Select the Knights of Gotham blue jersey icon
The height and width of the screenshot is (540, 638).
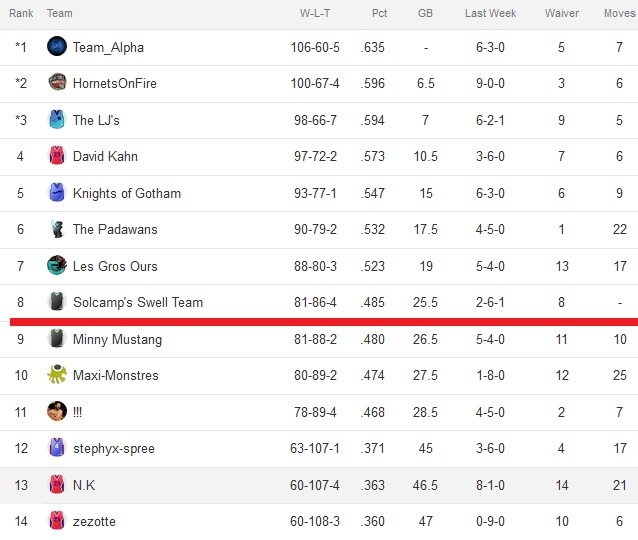point(57,192)
